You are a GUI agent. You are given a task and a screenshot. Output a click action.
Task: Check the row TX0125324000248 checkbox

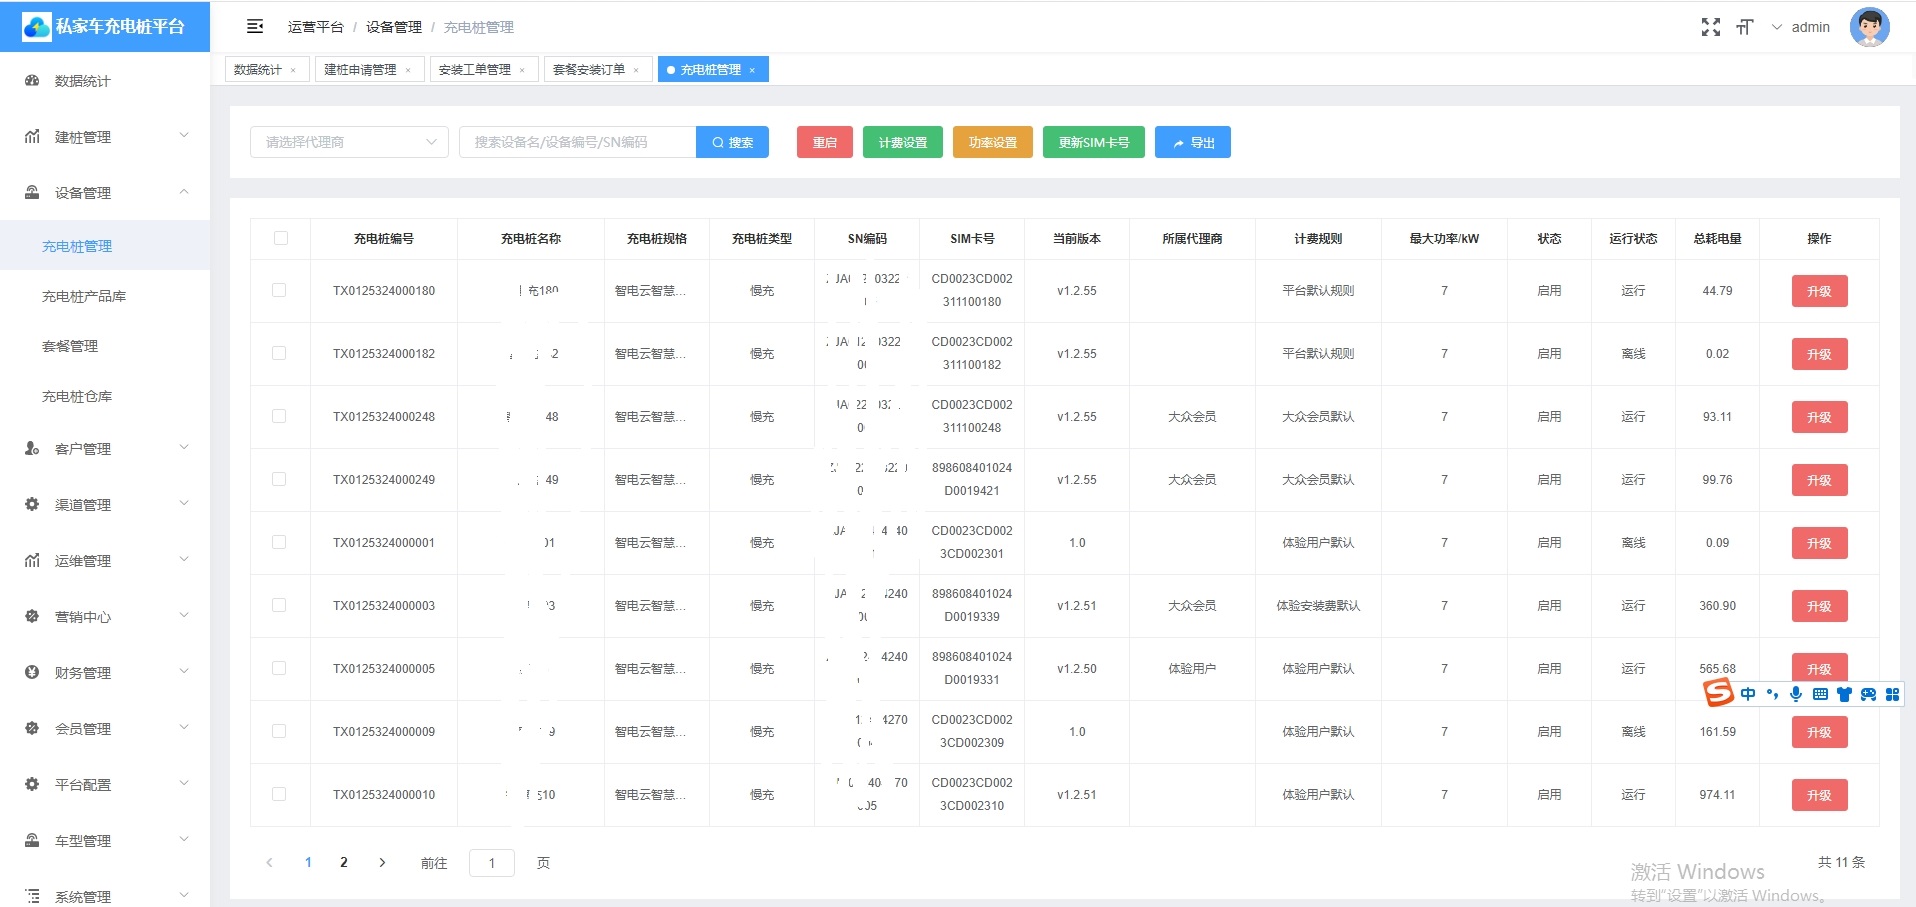coord(279,416)
